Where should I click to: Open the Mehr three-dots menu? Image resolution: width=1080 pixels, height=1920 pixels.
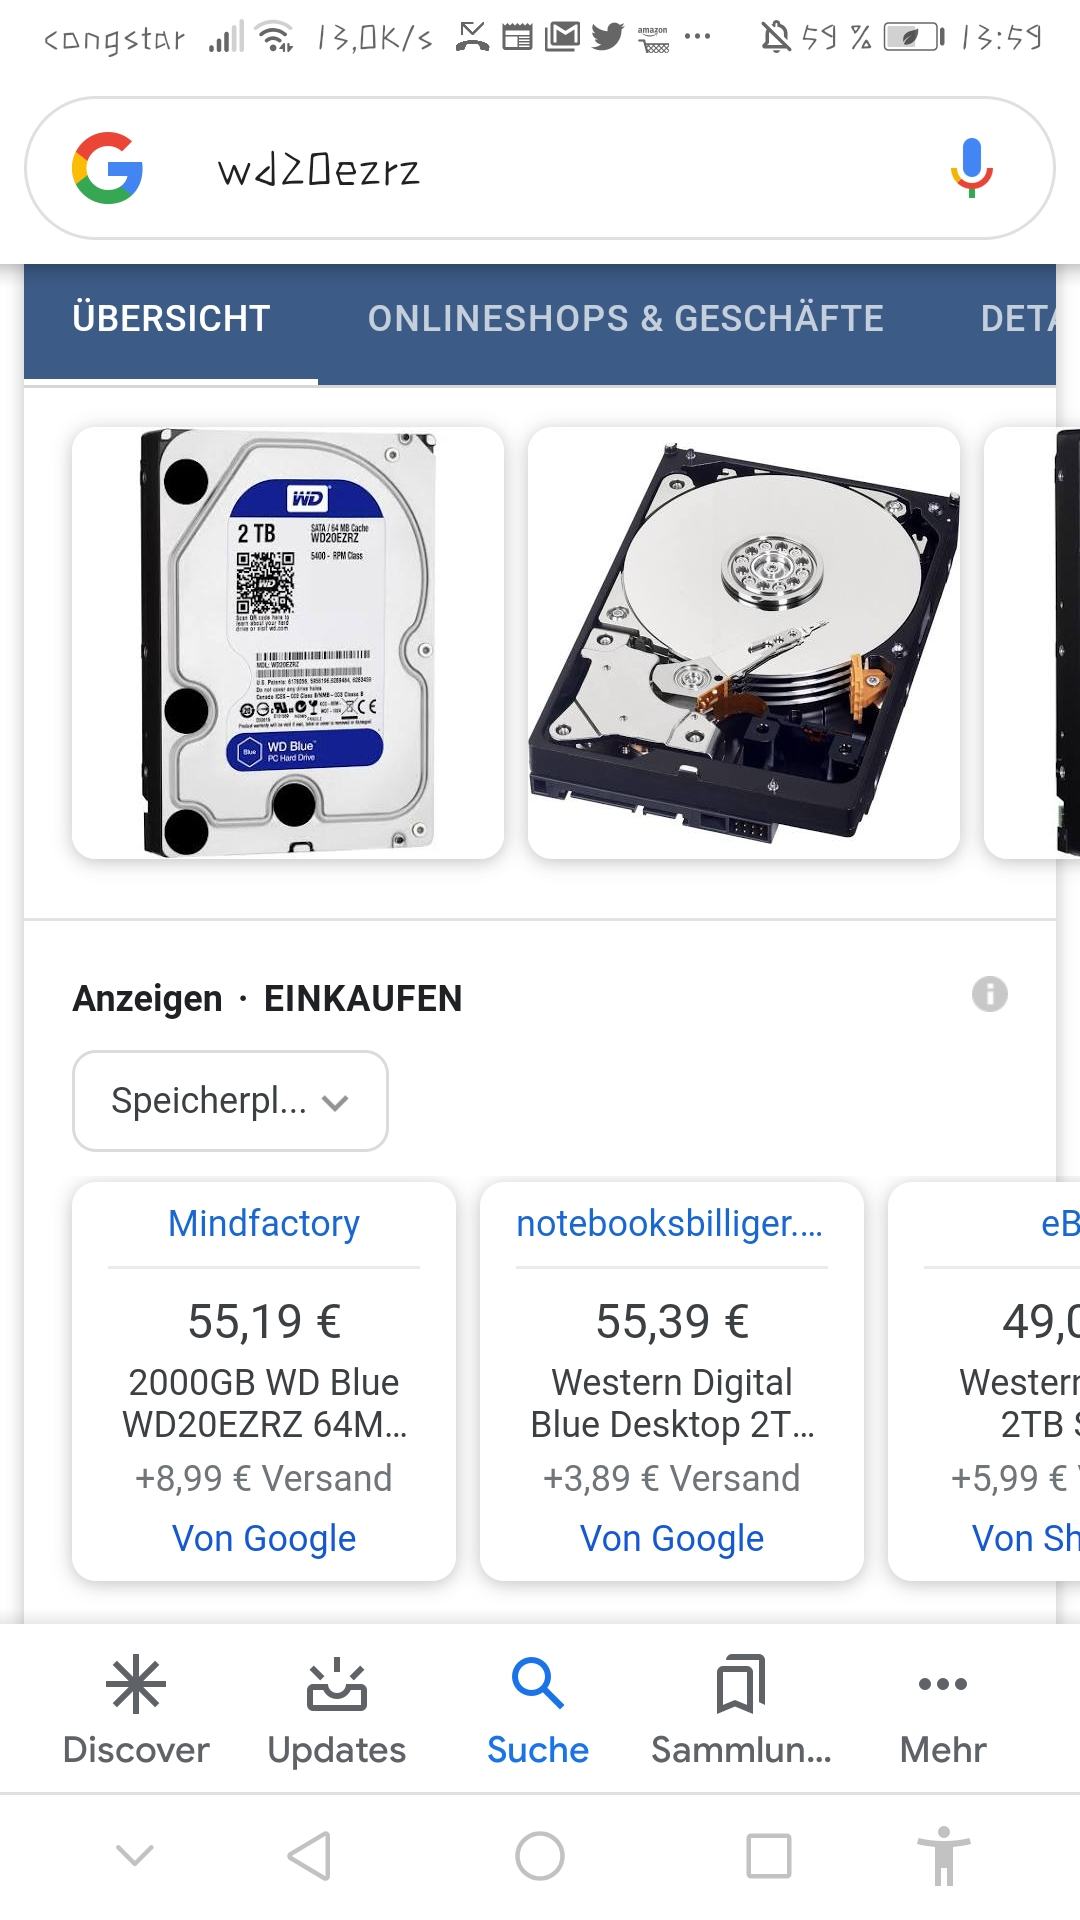pos(943,1684)
